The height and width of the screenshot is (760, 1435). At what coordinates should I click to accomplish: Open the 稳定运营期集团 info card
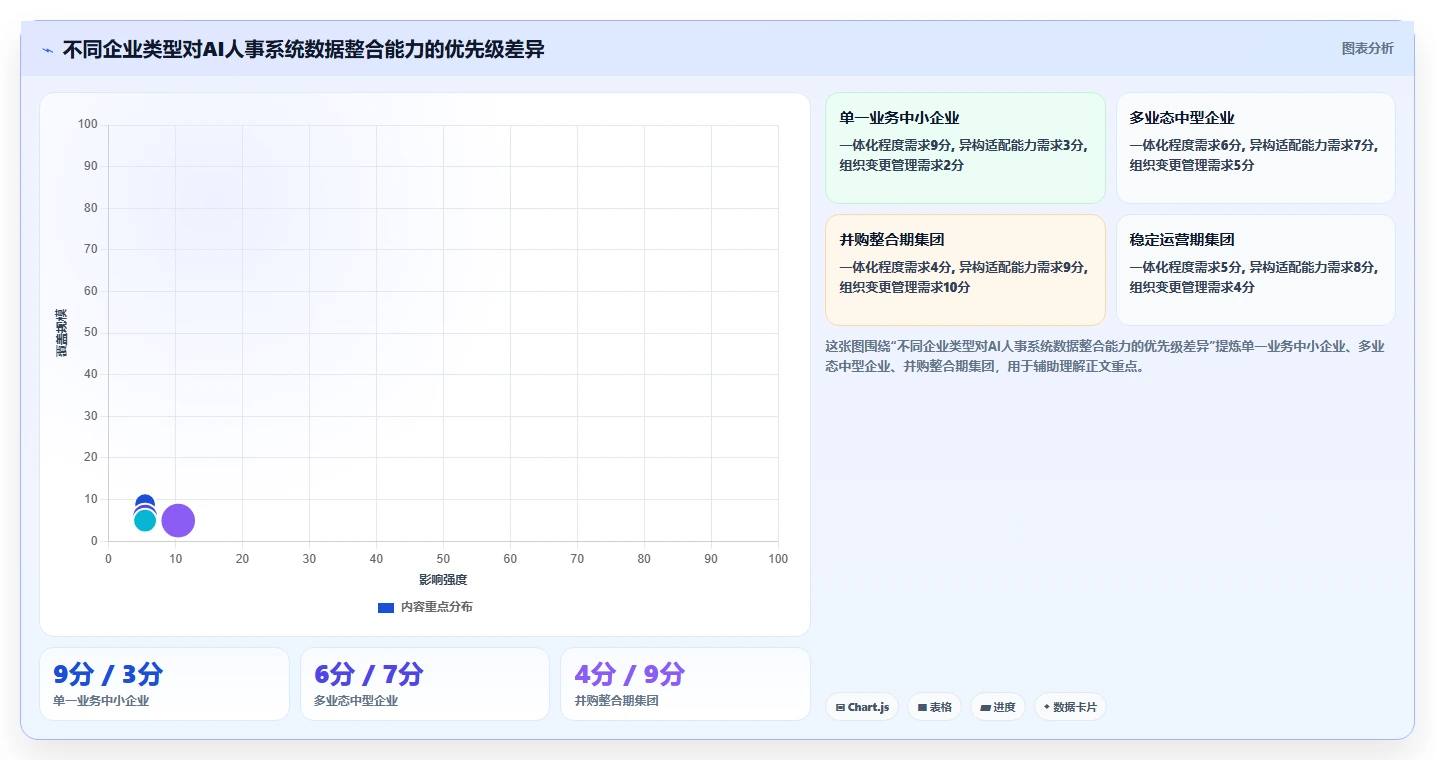pyautogui.click(x=1255, y=270)
